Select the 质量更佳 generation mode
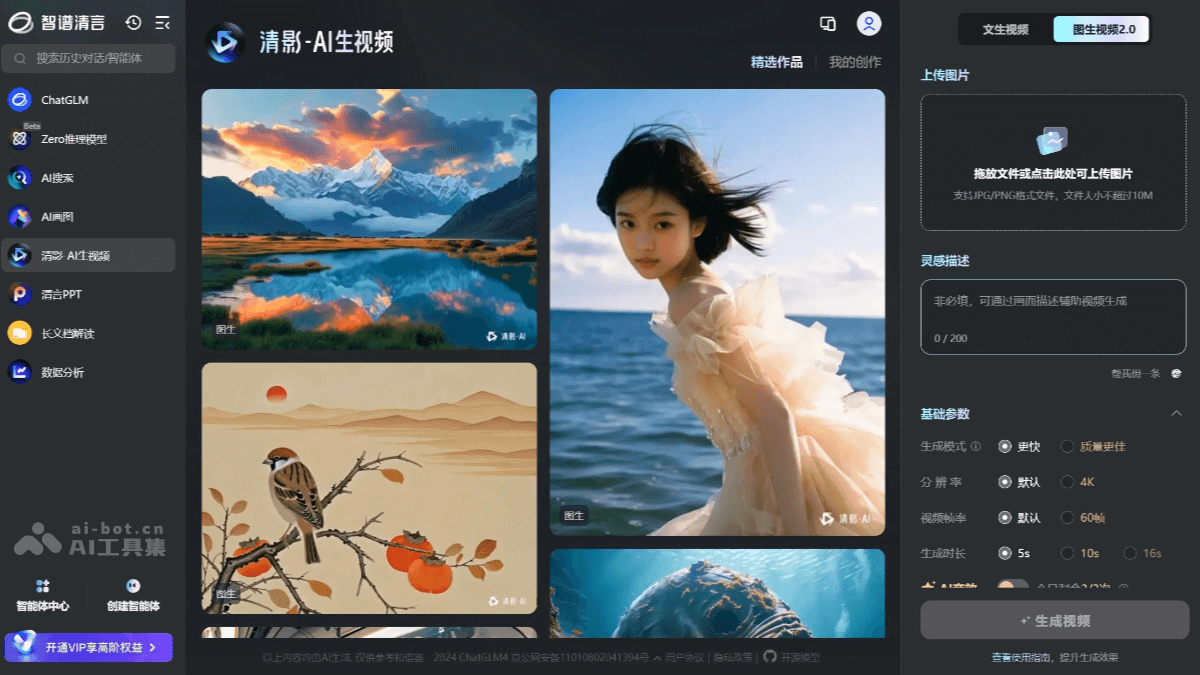Screen dimensions: 1200x675 point(1067,447)
